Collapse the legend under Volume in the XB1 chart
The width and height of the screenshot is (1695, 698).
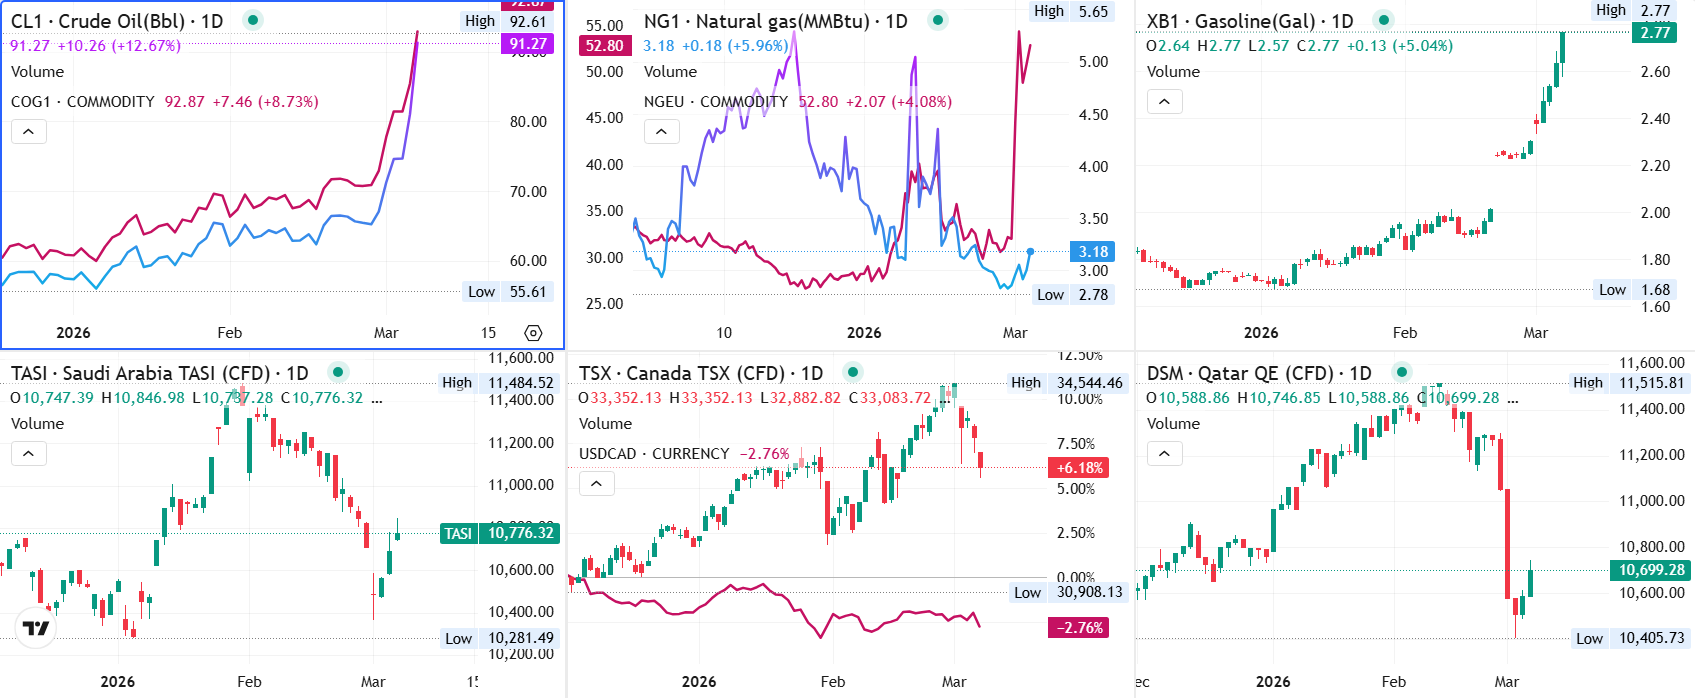(x=1164, y=102)
